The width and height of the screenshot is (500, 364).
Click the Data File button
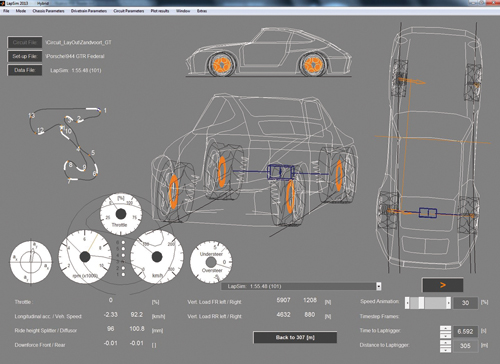tap(25, 70)
